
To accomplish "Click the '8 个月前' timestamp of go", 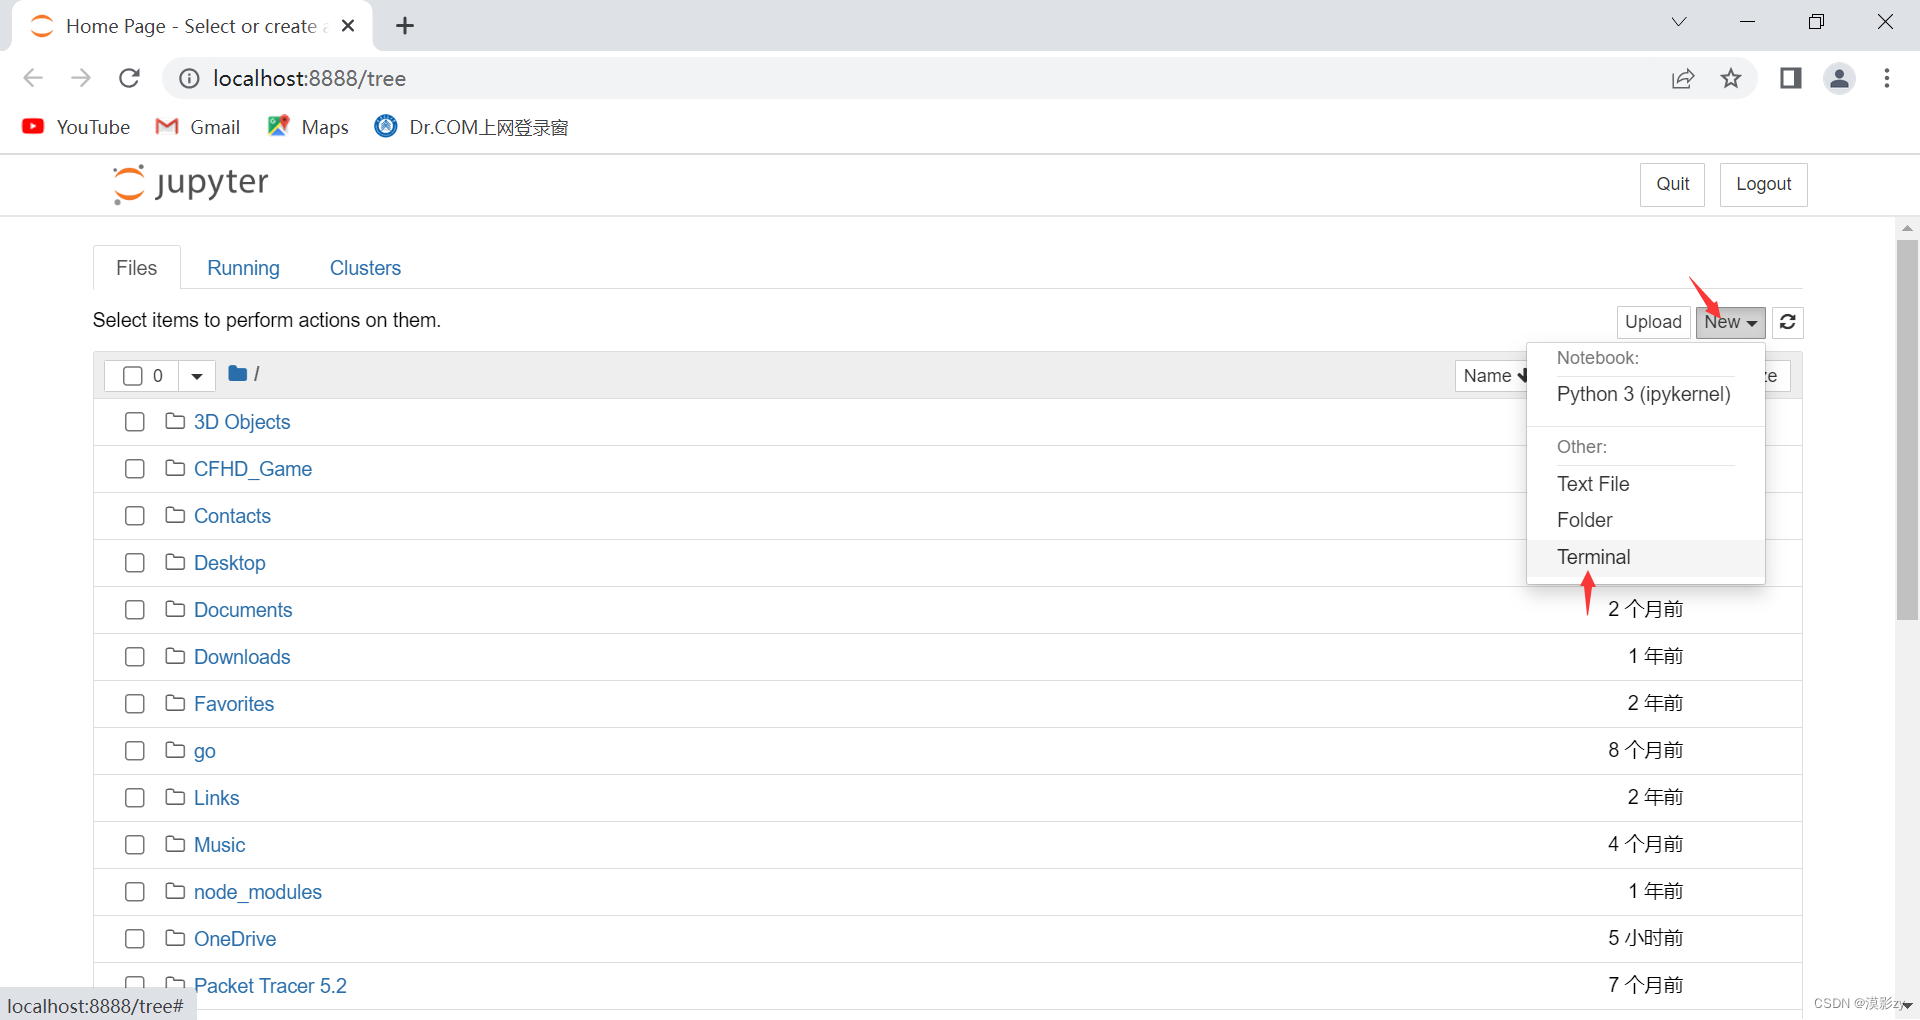I will 1645,750.
